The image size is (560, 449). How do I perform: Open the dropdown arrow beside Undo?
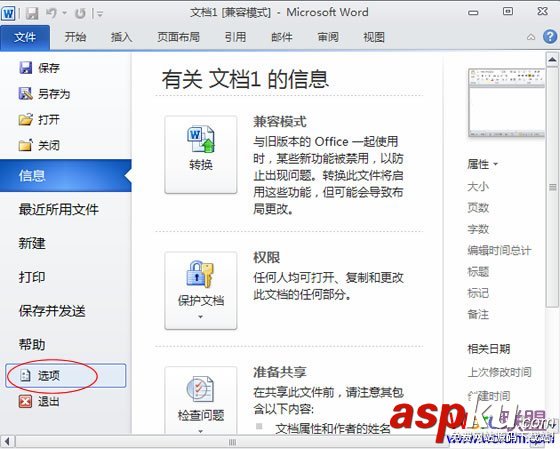(x=65, y=13)
